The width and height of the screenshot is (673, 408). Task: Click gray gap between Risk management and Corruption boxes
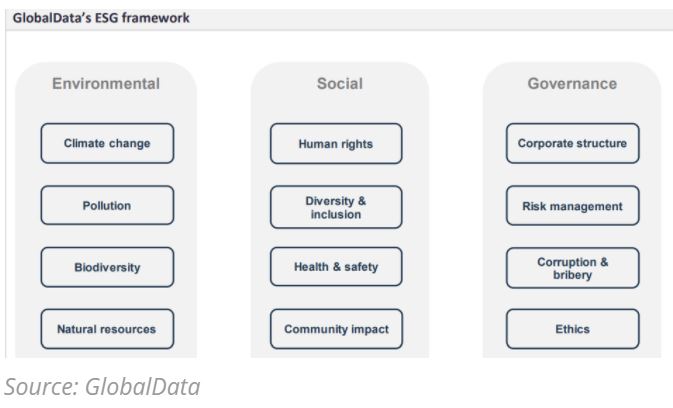(572, 237)
